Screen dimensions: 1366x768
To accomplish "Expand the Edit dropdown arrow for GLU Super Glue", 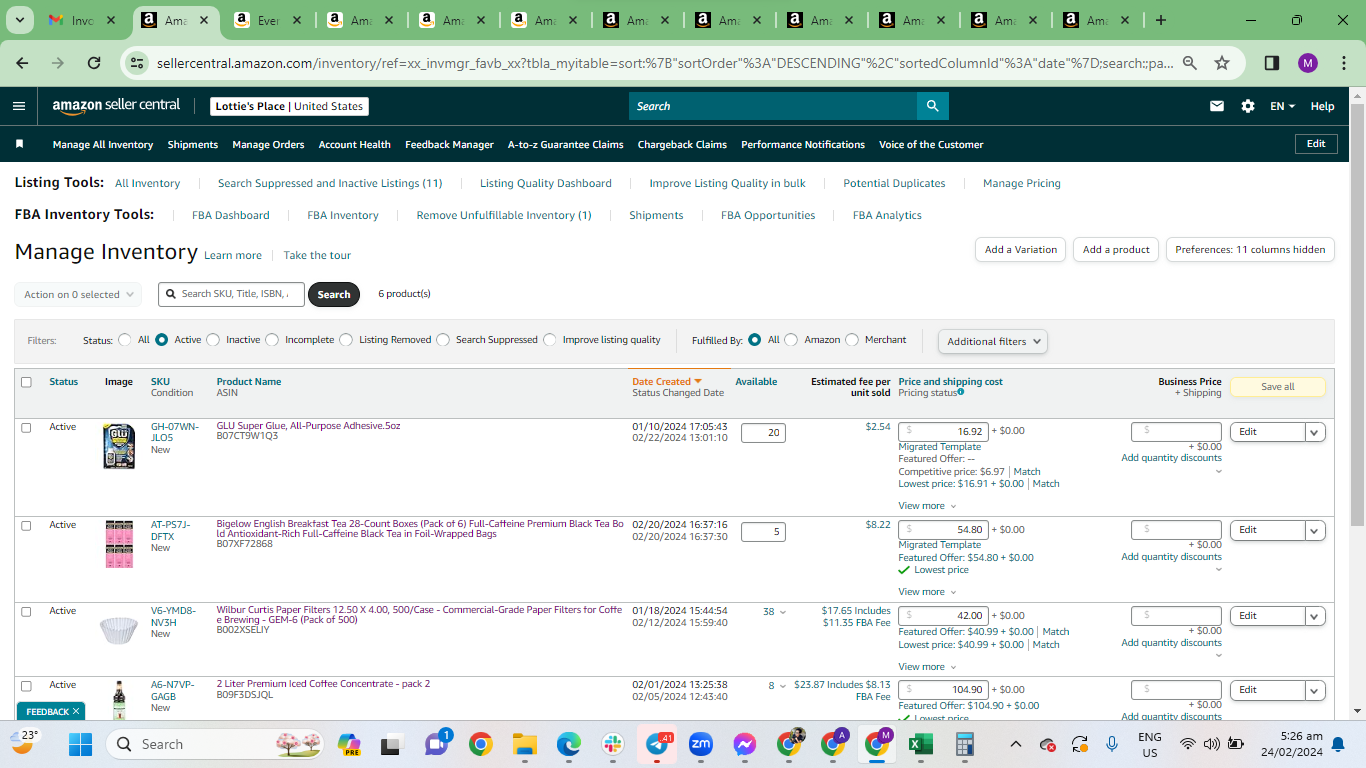I will pos(1315,432).
